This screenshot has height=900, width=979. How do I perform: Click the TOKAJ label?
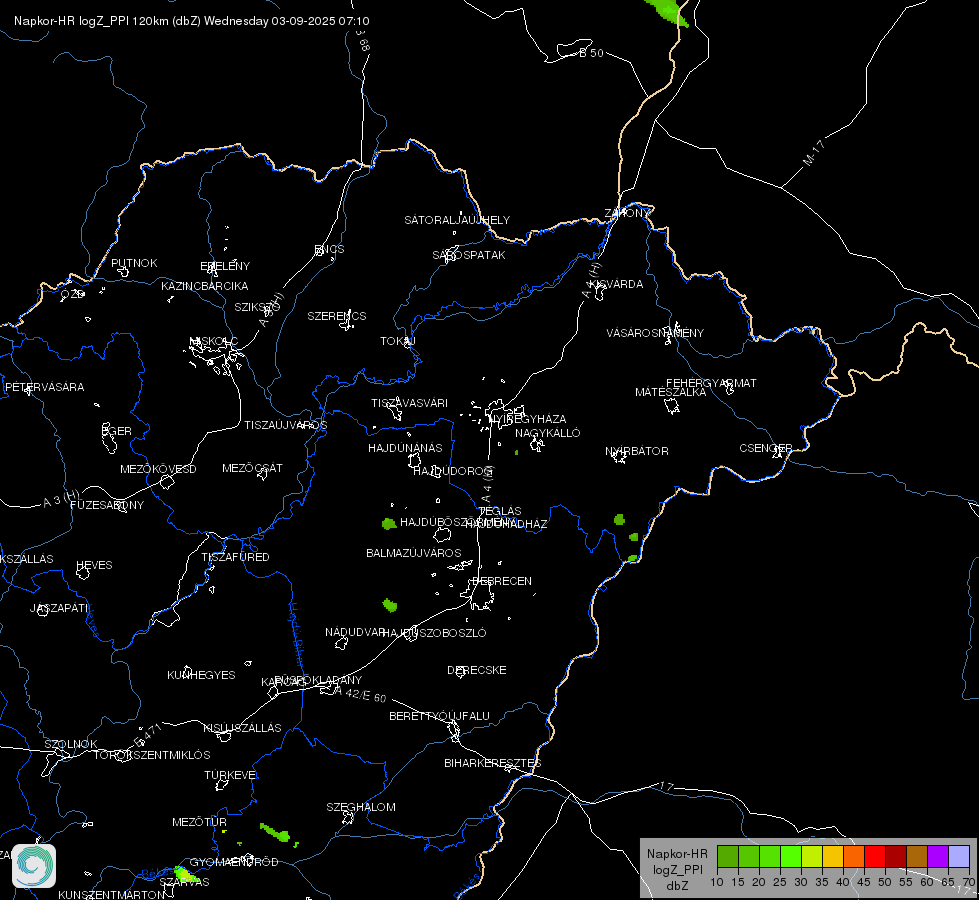tap(398, 341)
